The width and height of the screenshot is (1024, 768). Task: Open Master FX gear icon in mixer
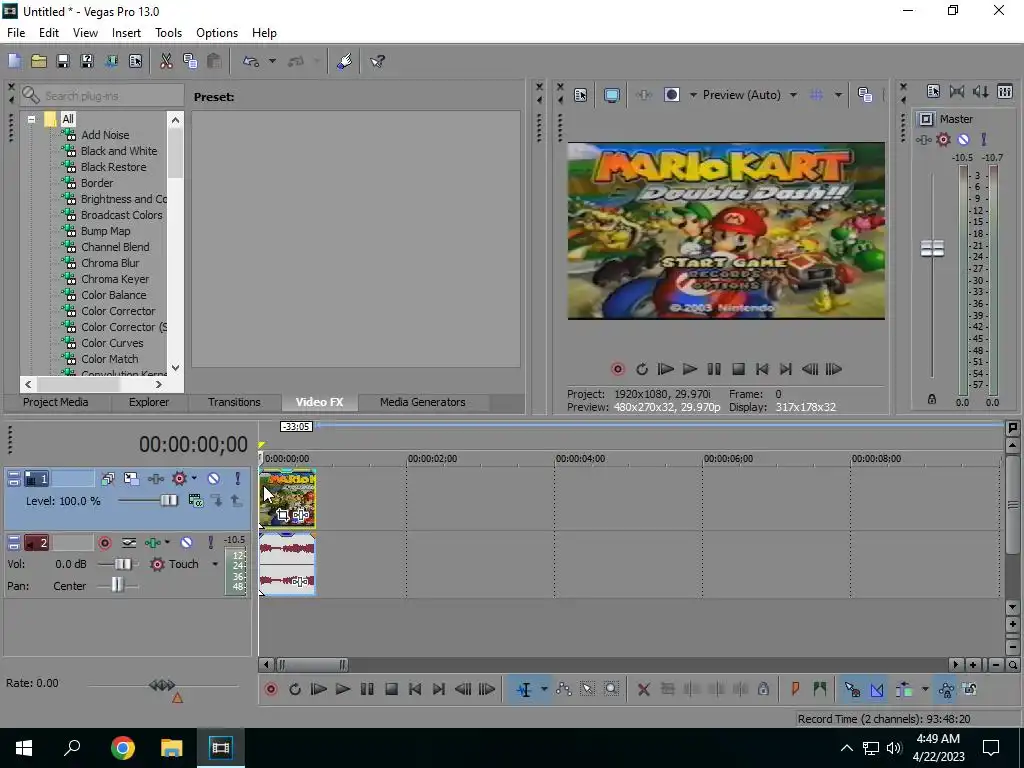(x=943, y=139)
